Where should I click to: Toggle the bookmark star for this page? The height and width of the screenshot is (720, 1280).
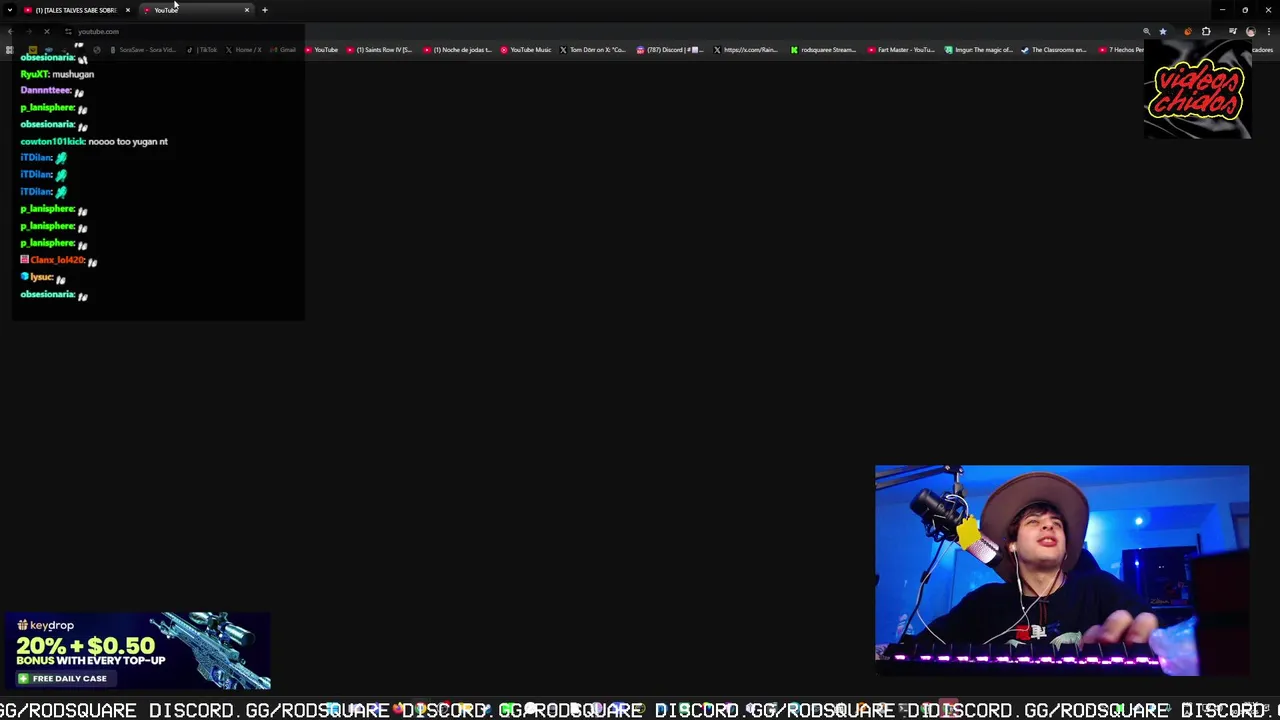(x=1162, y=31)
